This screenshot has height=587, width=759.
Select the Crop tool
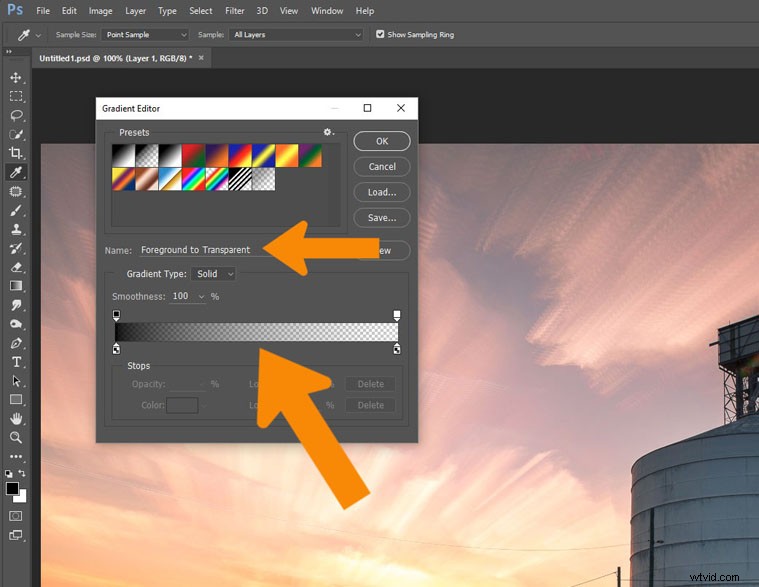tap(15, 153)
